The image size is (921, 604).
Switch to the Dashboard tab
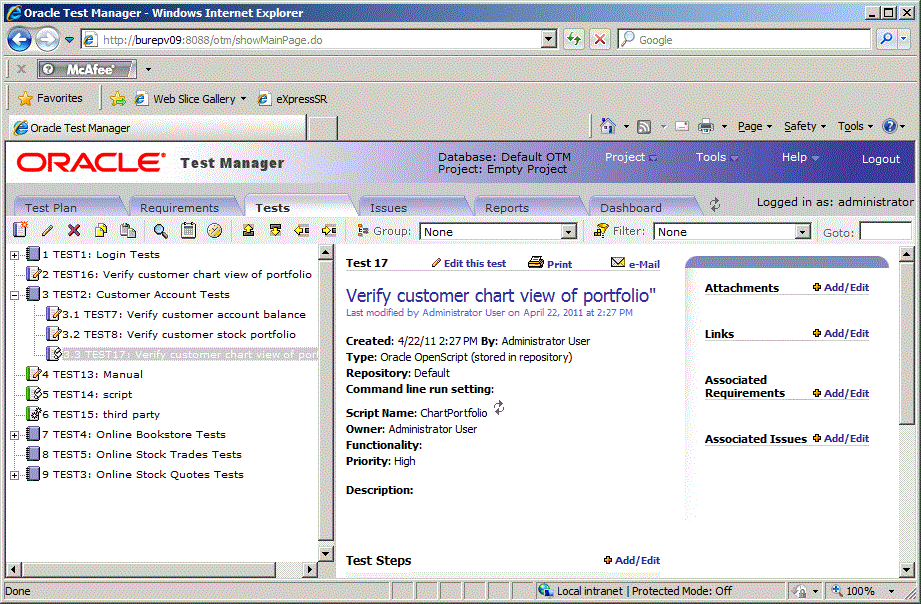pos(630,207)
